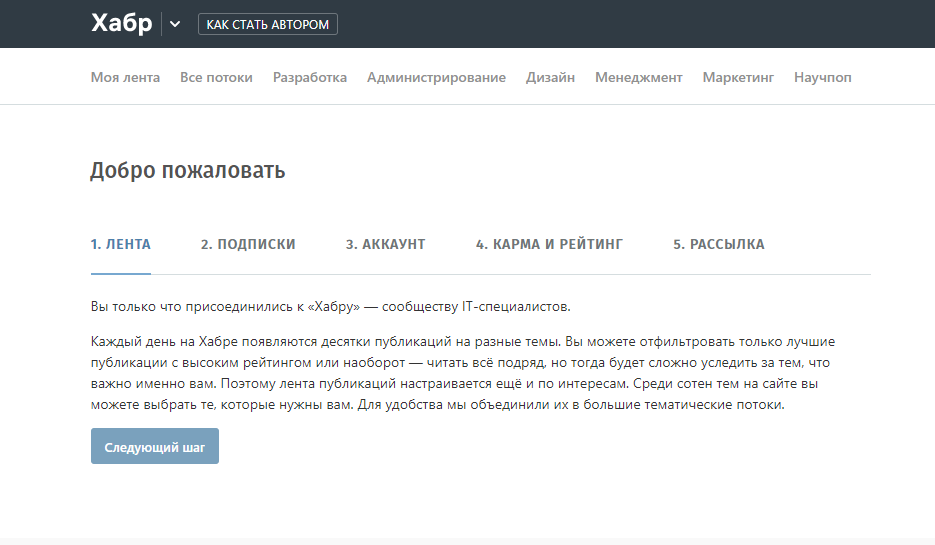Image resolution: width=935 pixels, height=545 pixels.
Task: Open the Моя лента section
Action: point(125,78)
